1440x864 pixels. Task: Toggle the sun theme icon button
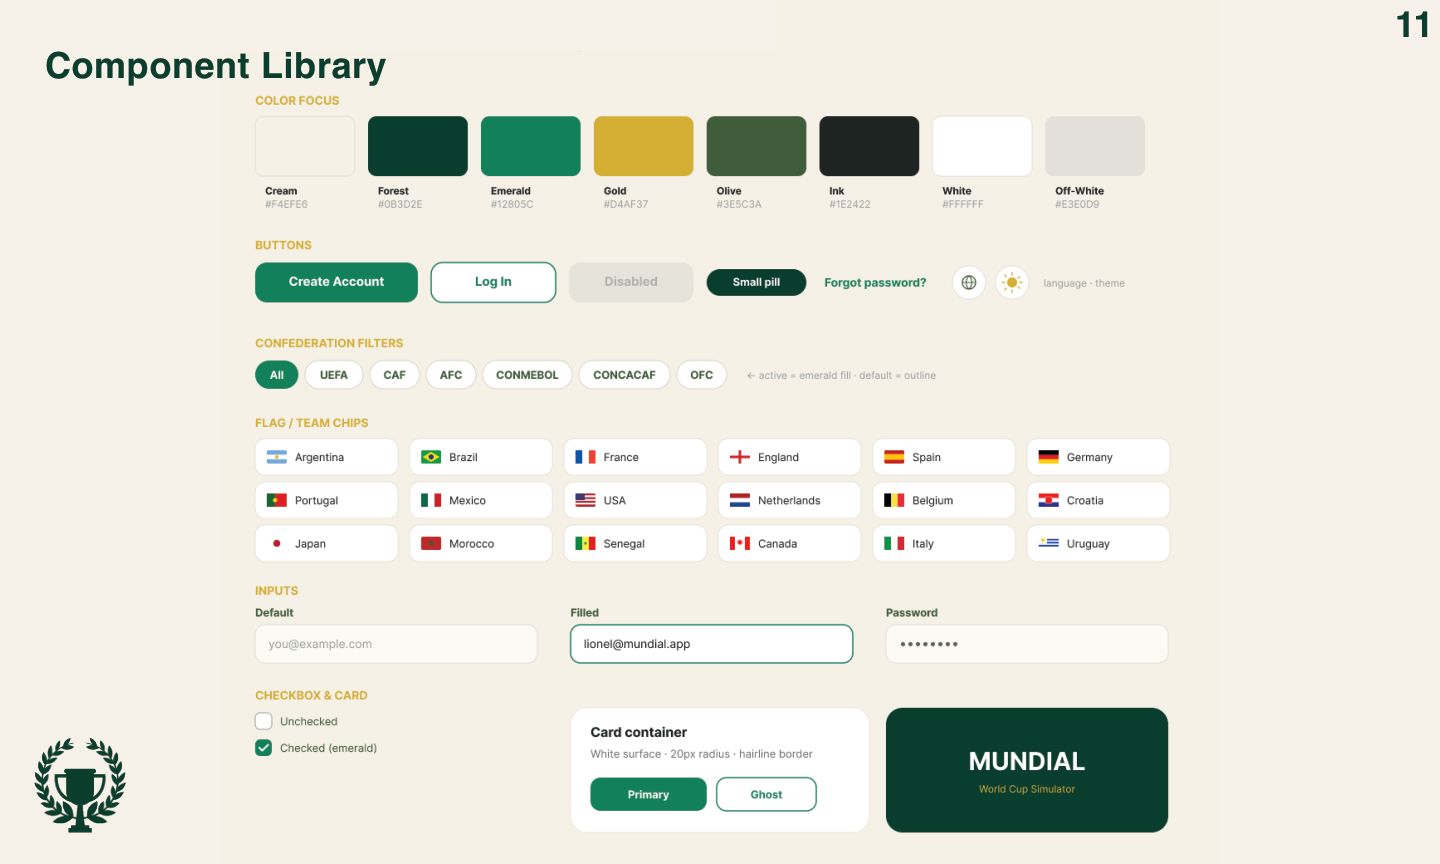[1012, 283]
